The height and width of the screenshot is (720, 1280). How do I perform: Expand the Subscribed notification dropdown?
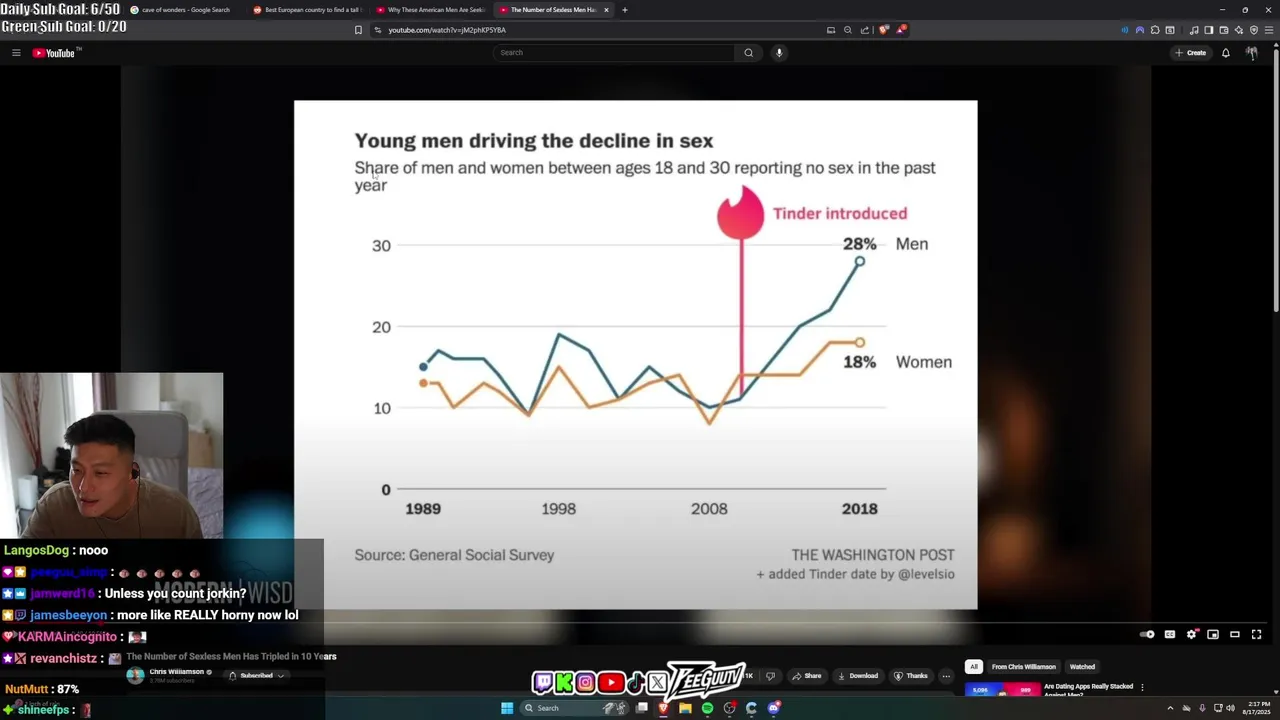pos(257,676)
